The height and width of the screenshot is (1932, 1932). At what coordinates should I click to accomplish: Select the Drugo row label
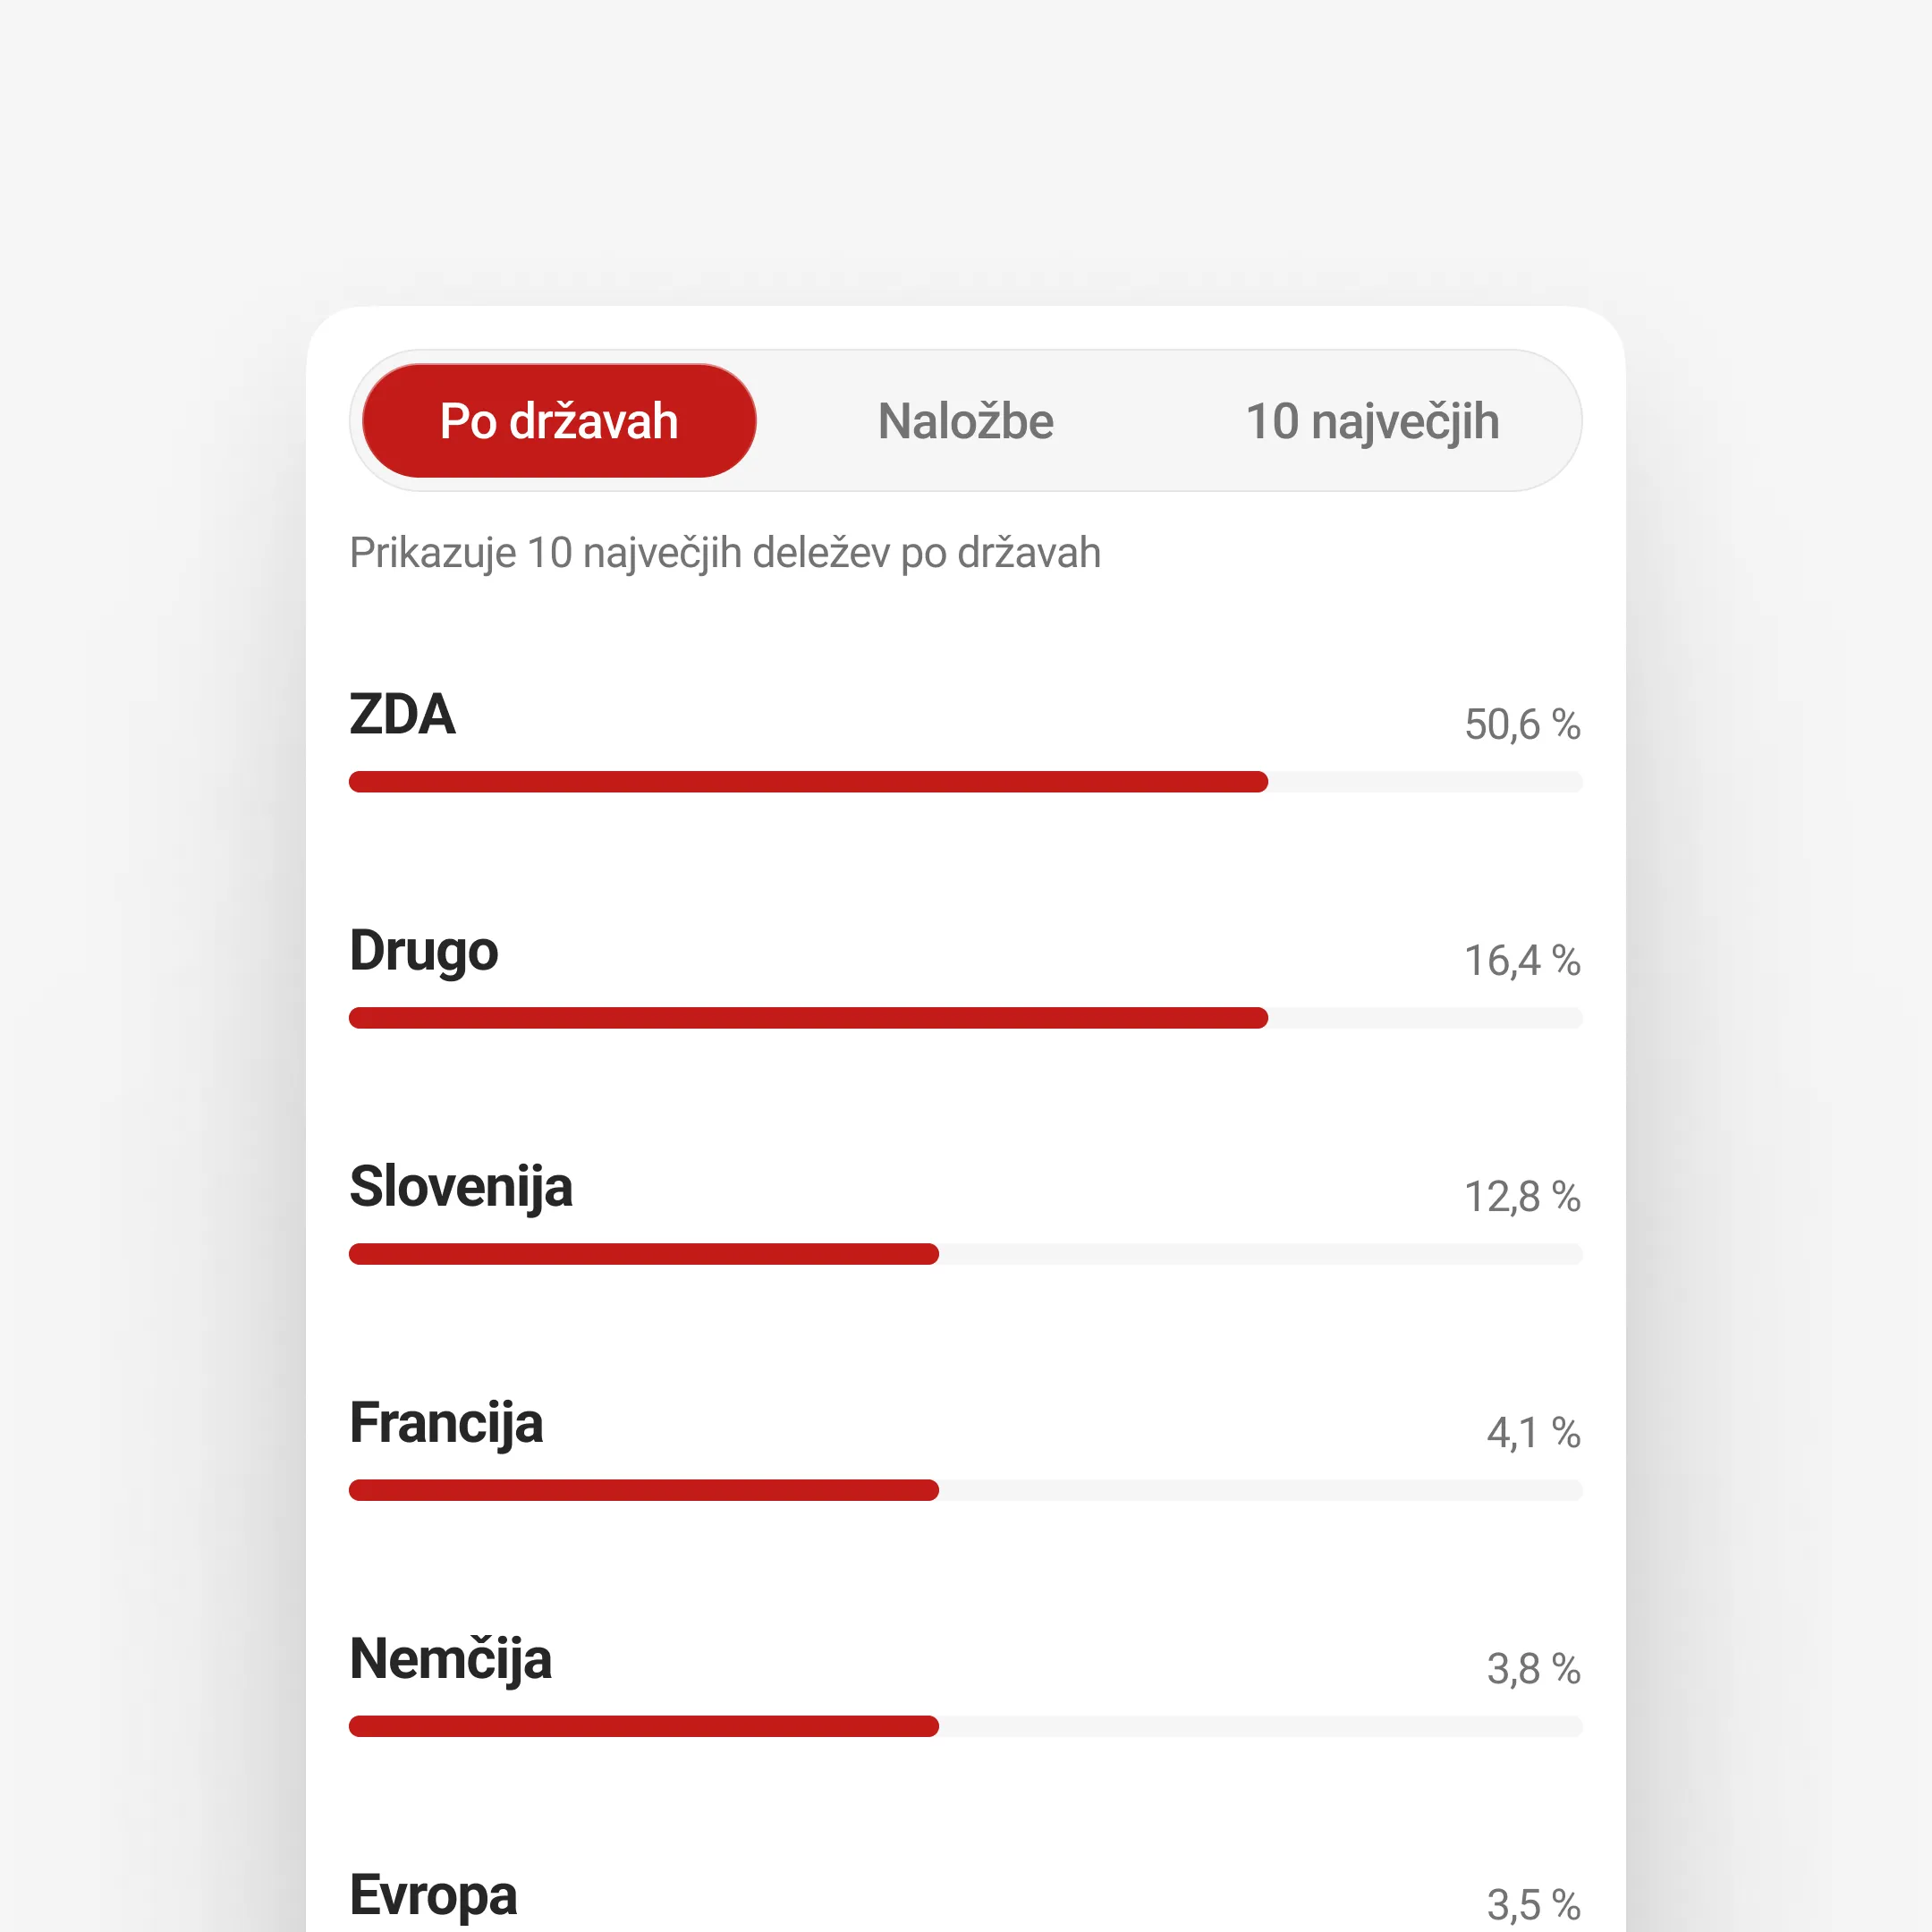coord(423,951)
